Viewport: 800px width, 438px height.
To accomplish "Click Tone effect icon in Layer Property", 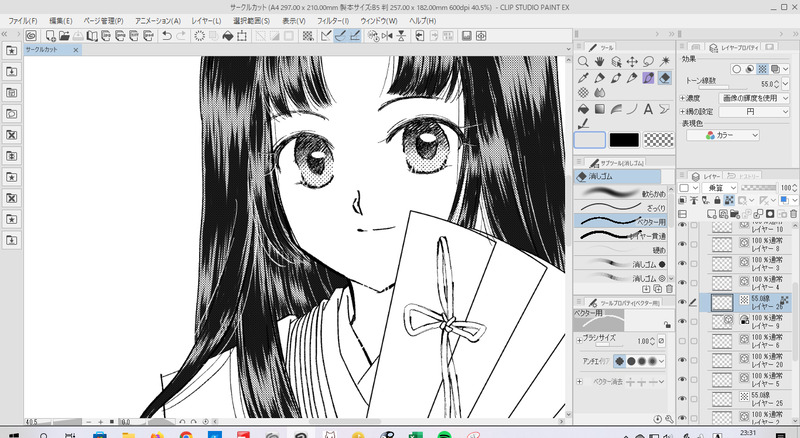I will [762, 69].
